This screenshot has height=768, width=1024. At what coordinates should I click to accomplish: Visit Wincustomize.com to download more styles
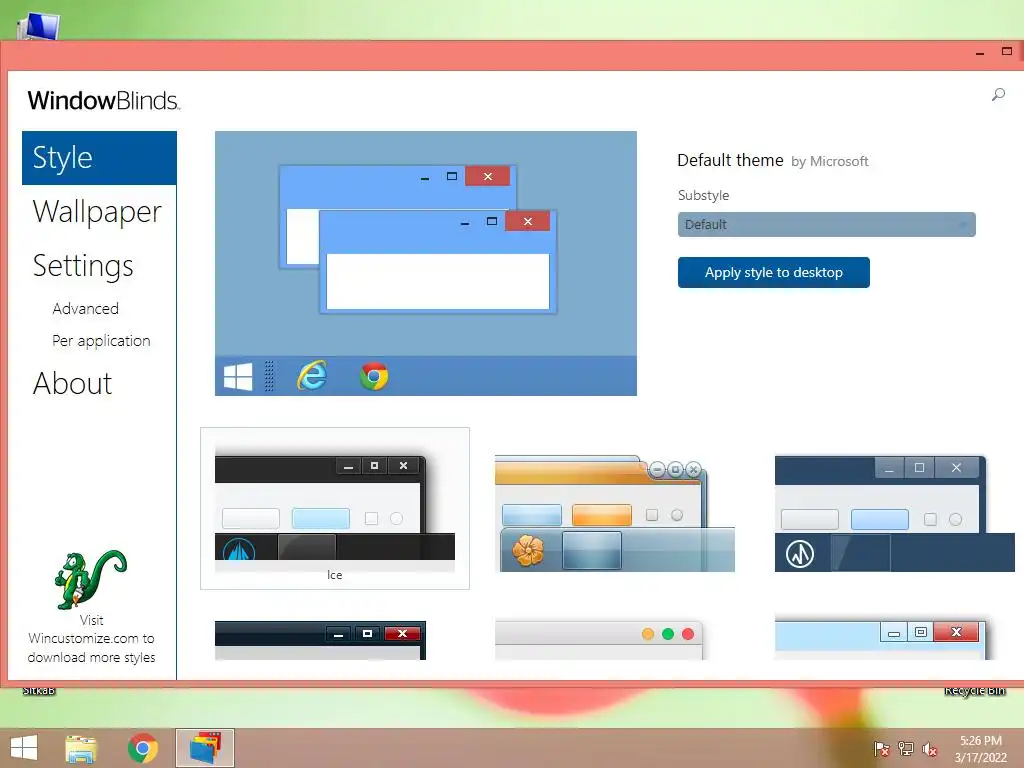[x=91, y=639]
